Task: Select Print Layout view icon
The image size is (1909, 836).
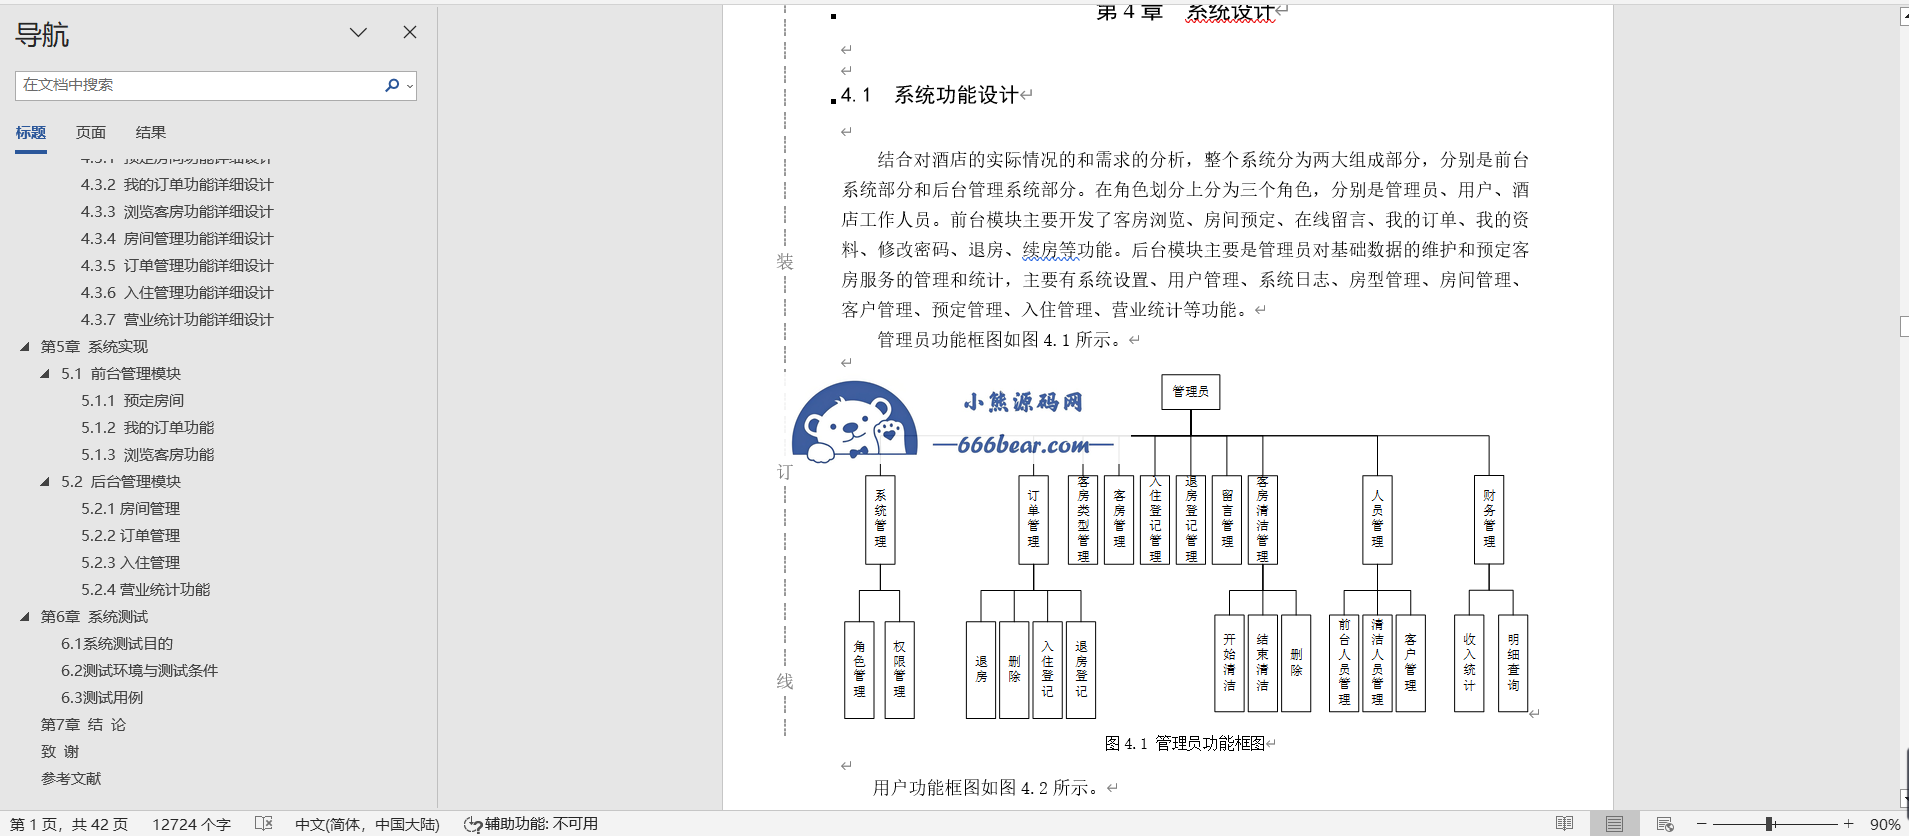Action: [1614, 824]
